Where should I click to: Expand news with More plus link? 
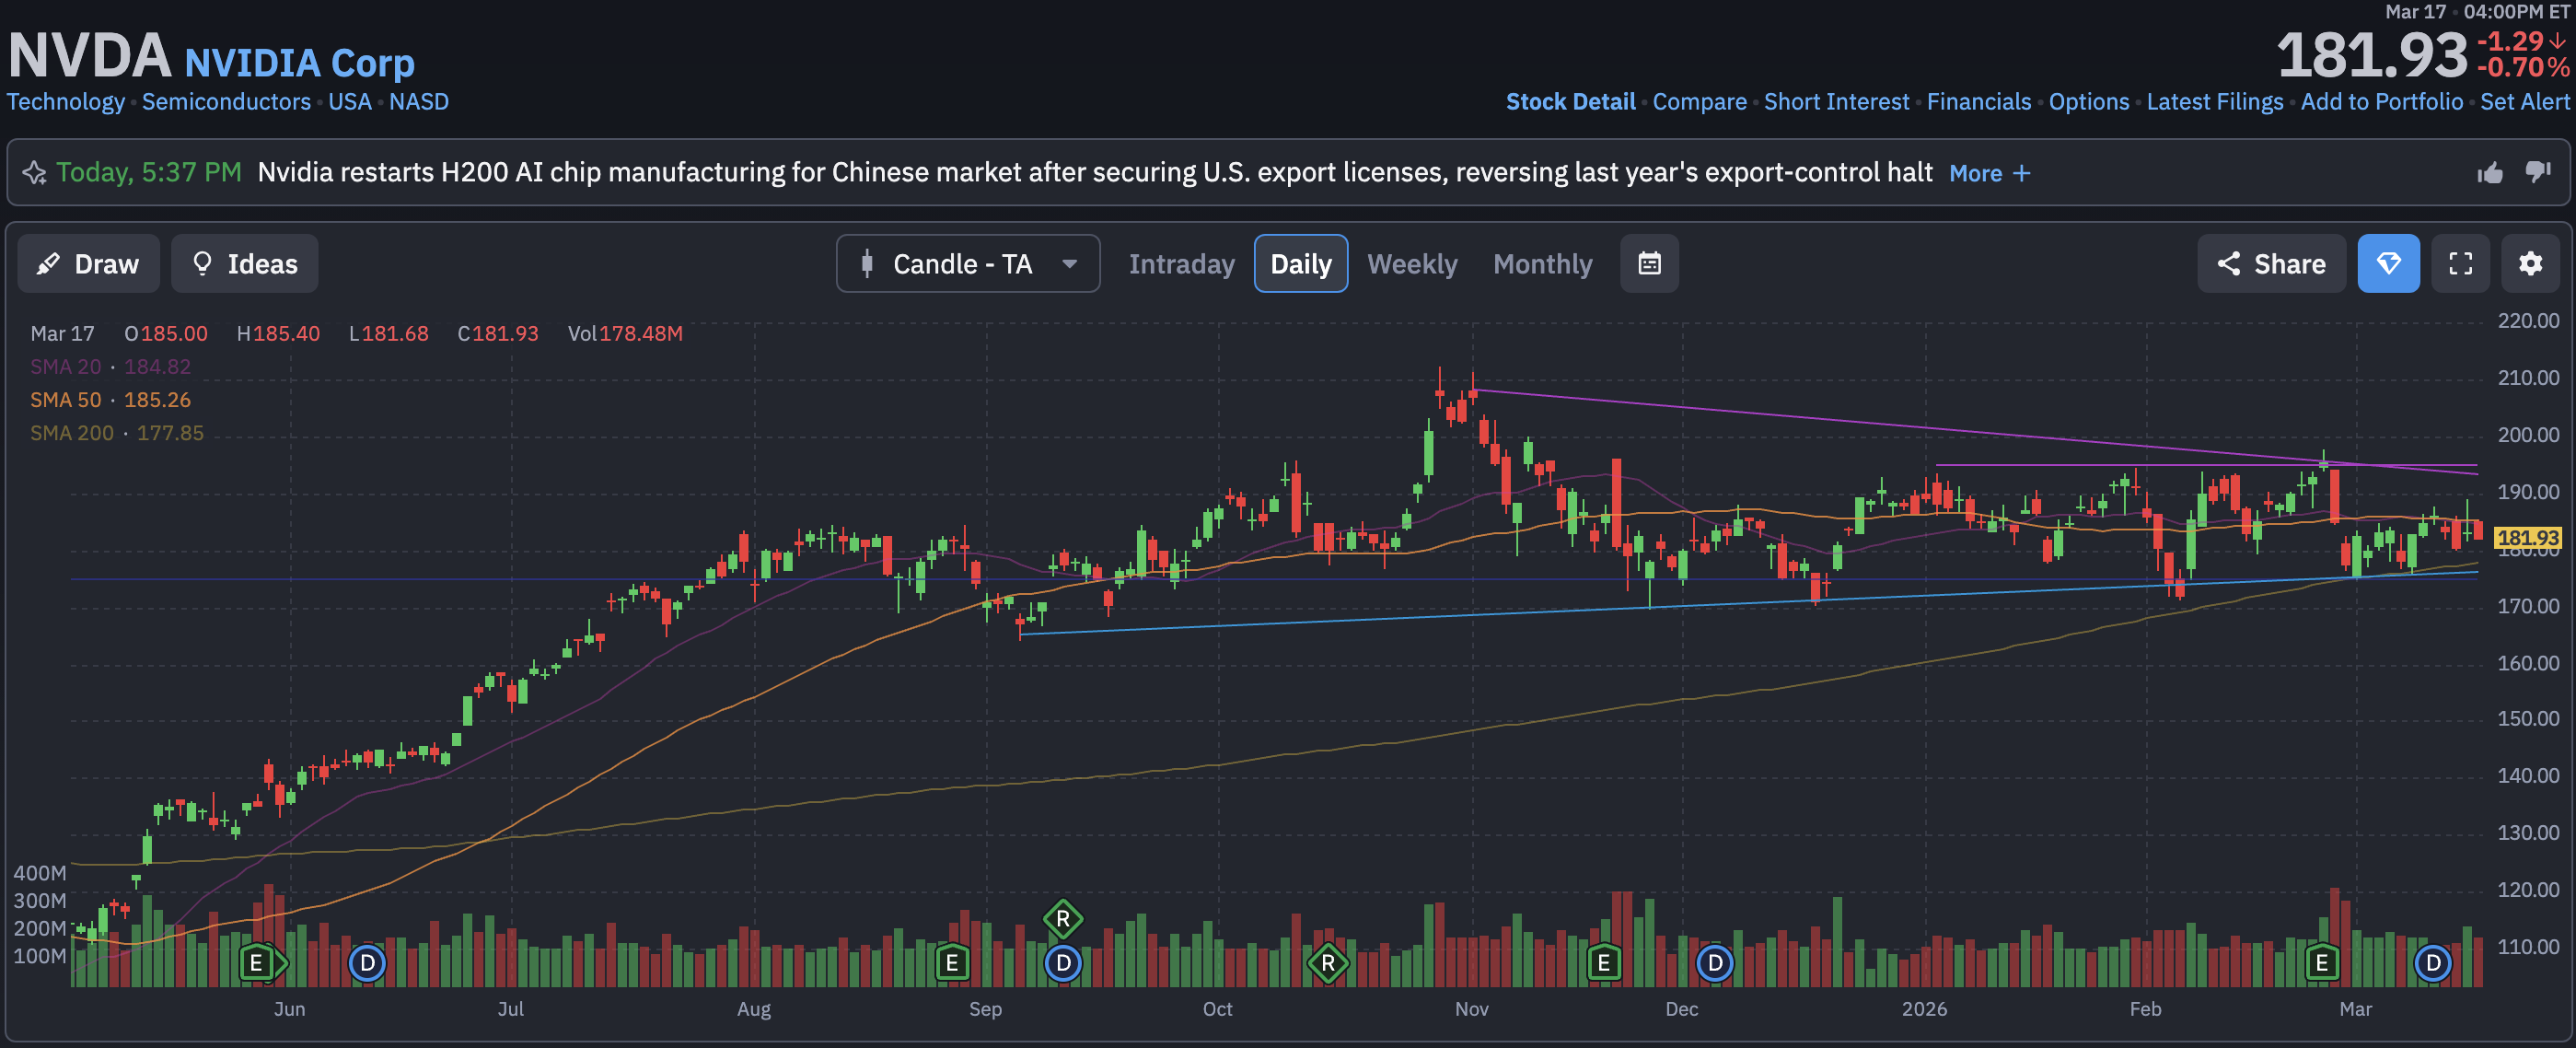(x=1989, y=173)
